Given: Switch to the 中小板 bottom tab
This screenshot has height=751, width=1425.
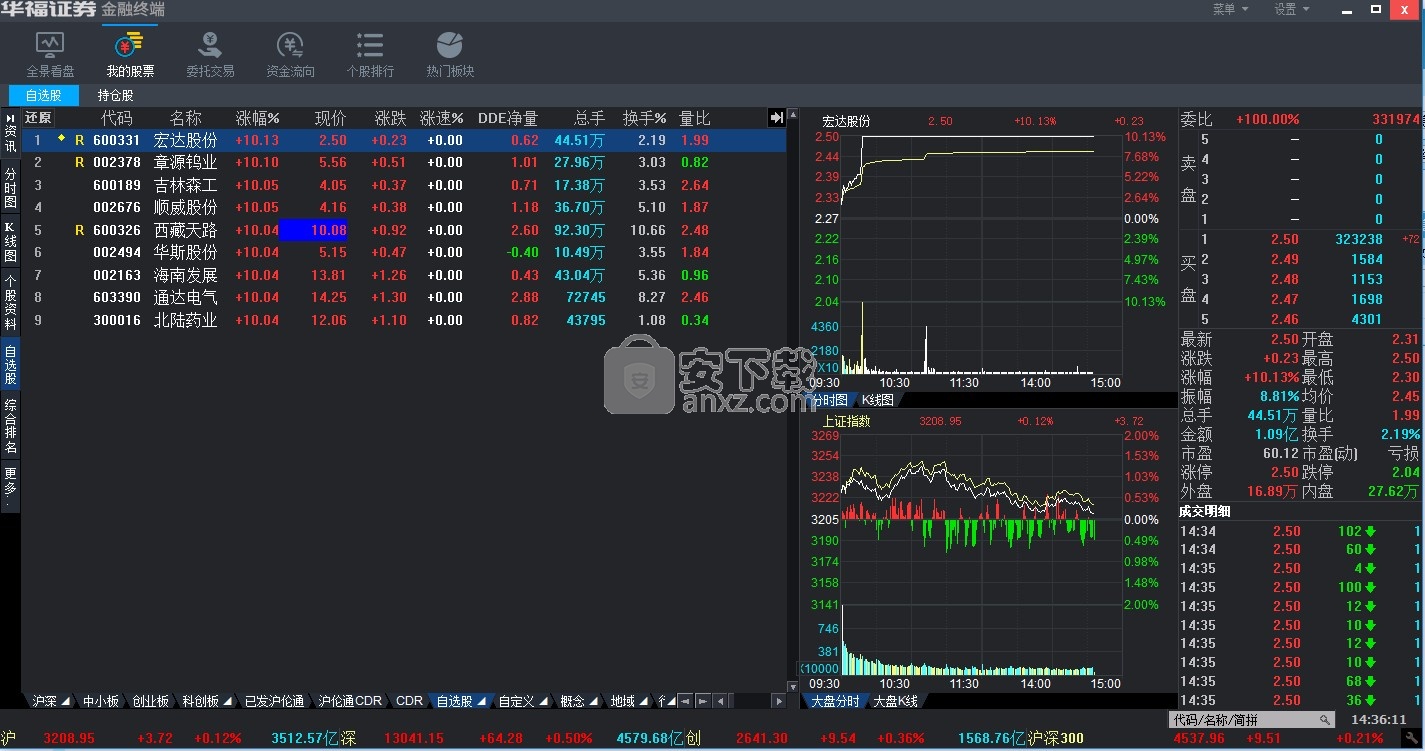Looking at the screenshot, I should pyautogui.click(x=100, y=701).
